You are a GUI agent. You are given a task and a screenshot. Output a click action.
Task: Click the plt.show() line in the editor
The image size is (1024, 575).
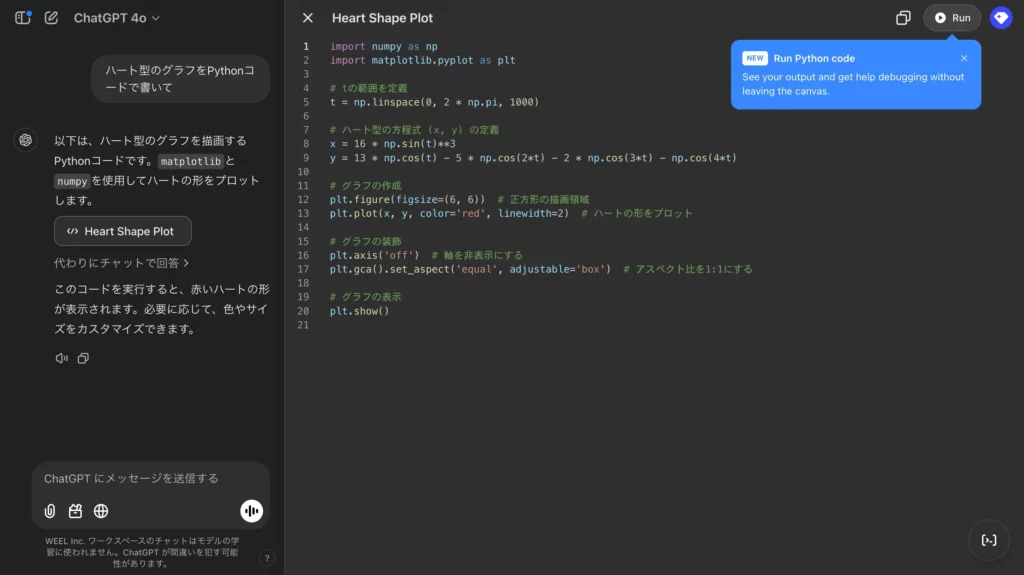click(359, 311)
